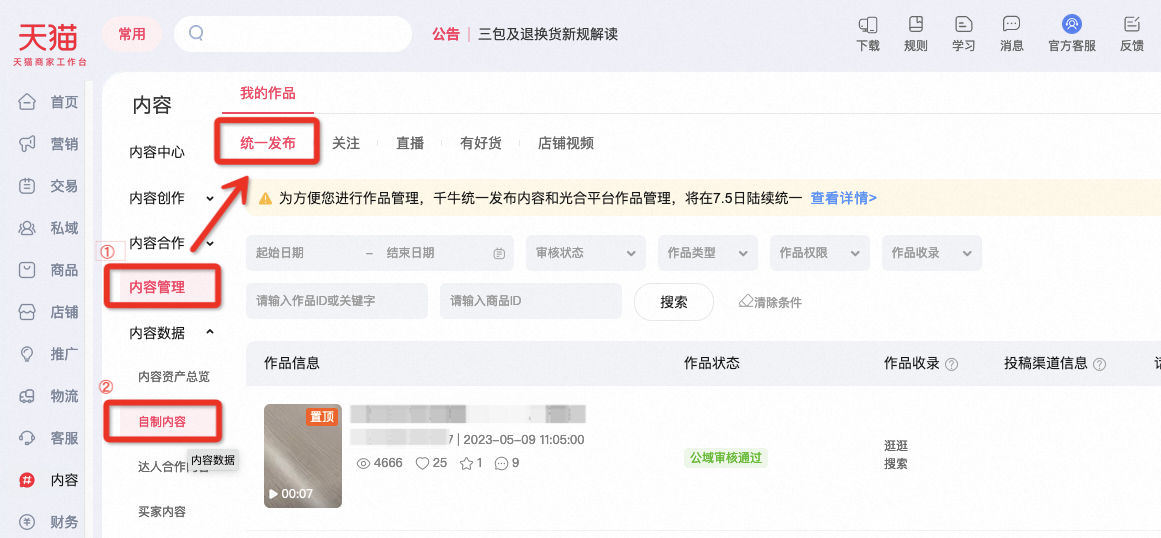
Task: Open the 作品收录 filter dropdown
Action: click(x=931, y=253)
